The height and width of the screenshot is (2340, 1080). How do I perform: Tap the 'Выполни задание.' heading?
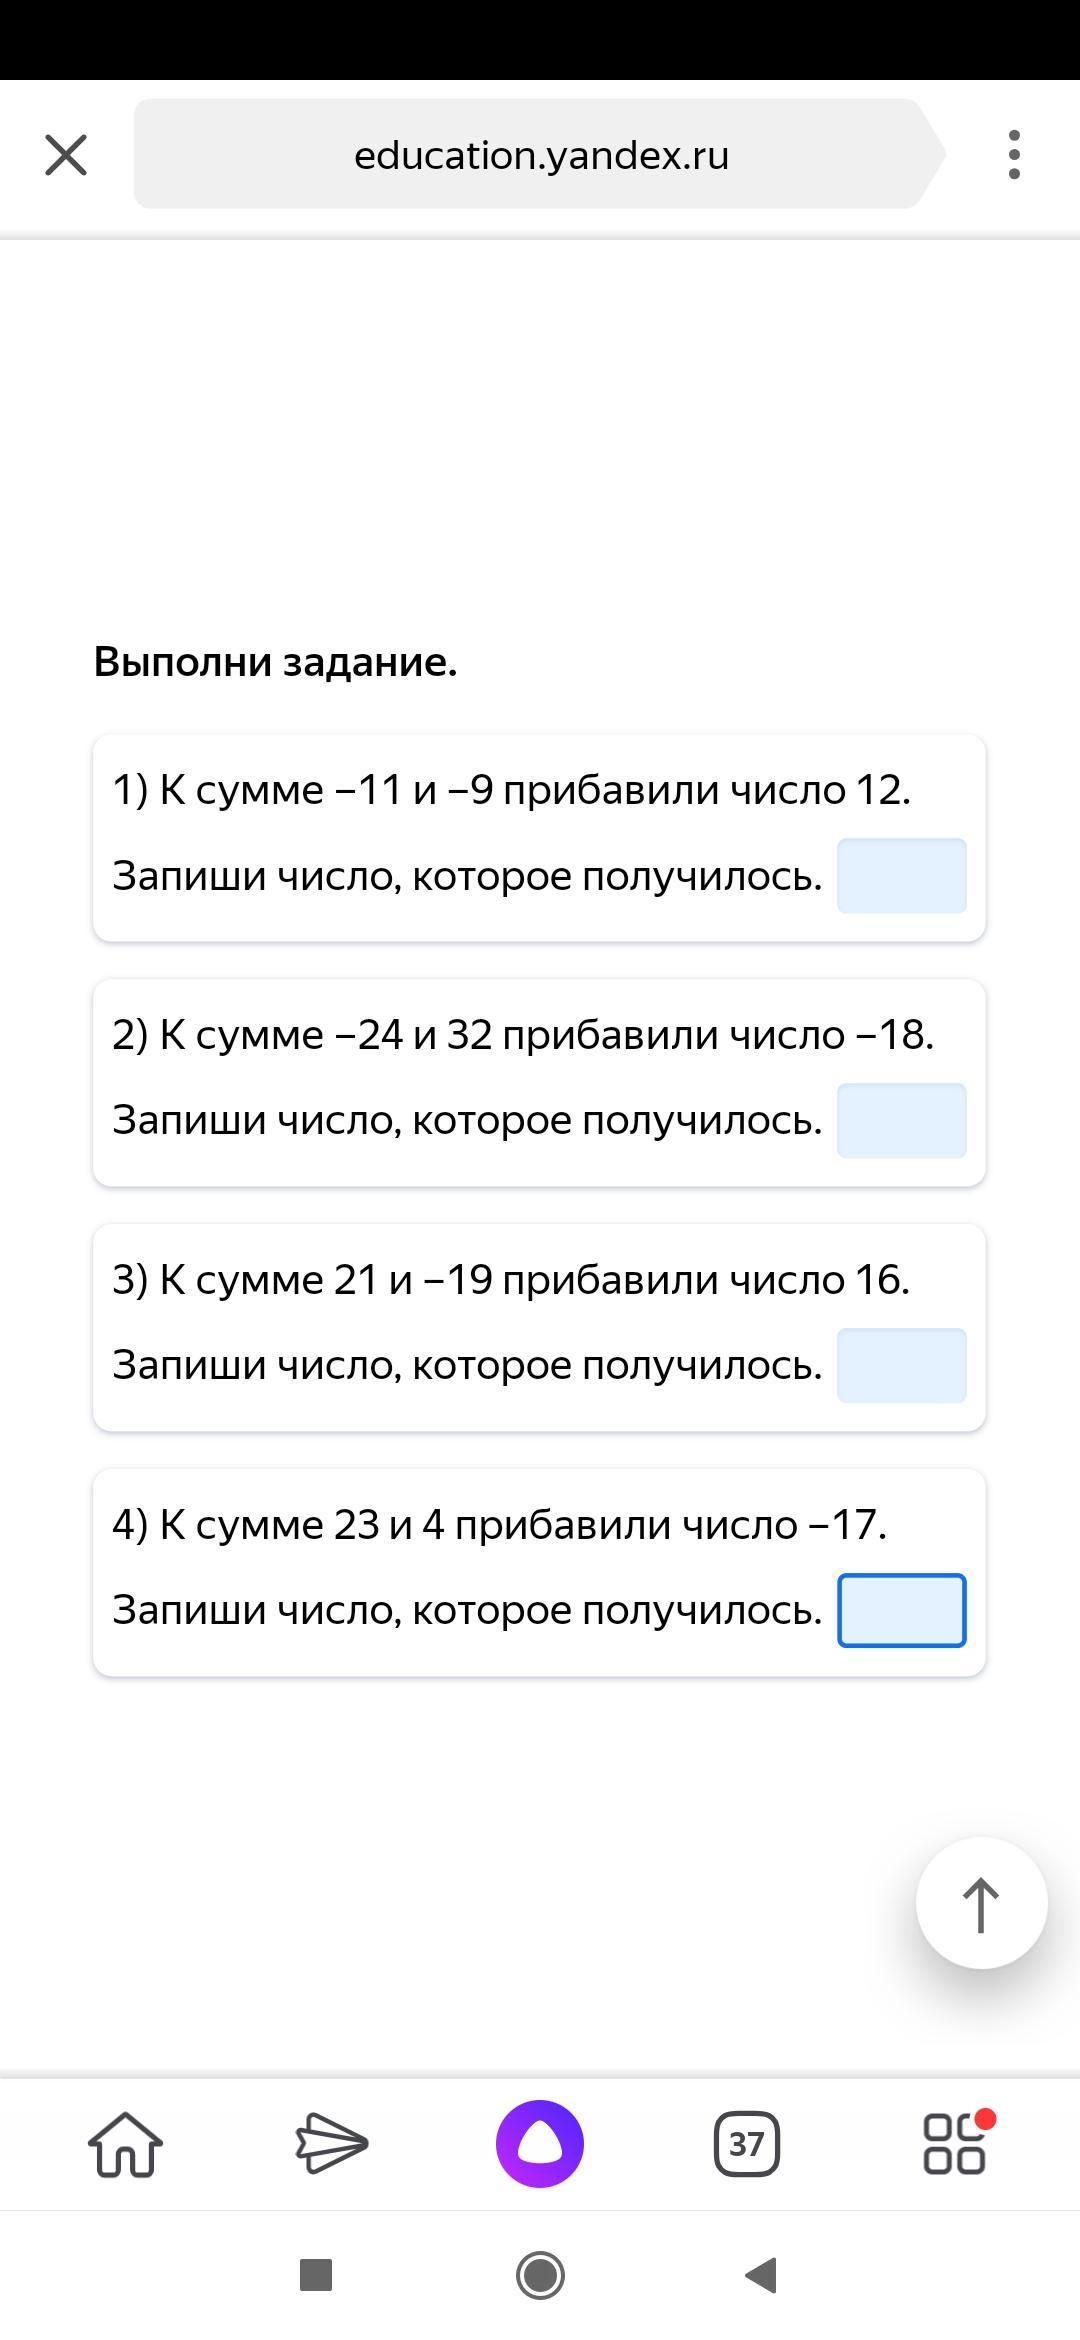click(275, 662)
